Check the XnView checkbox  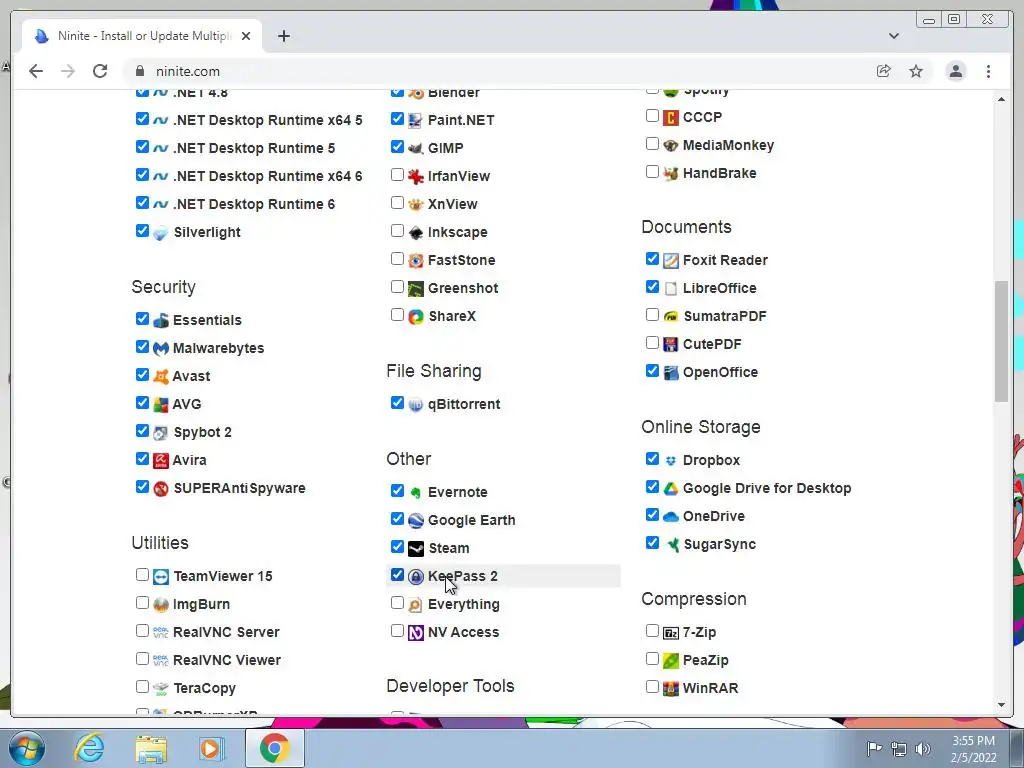397,203
